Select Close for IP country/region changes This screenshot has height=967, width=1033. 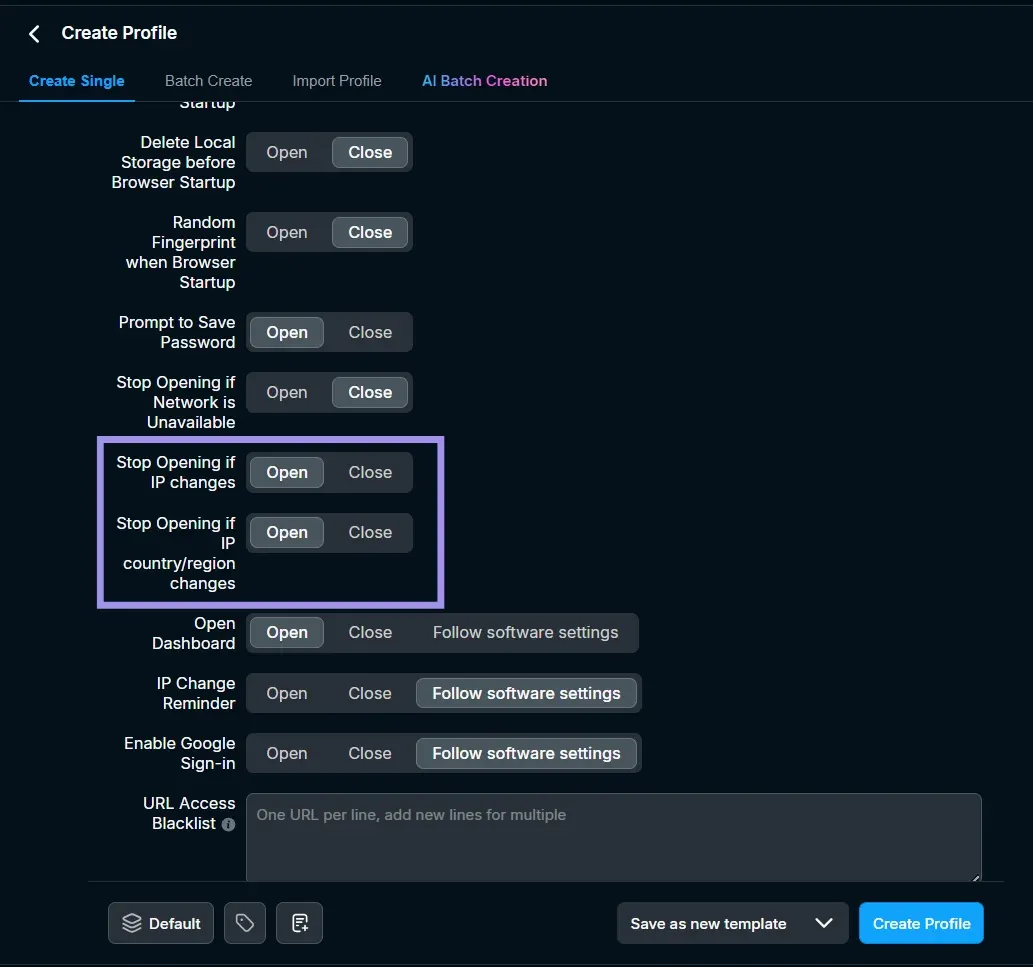click(x=370, y=532)
